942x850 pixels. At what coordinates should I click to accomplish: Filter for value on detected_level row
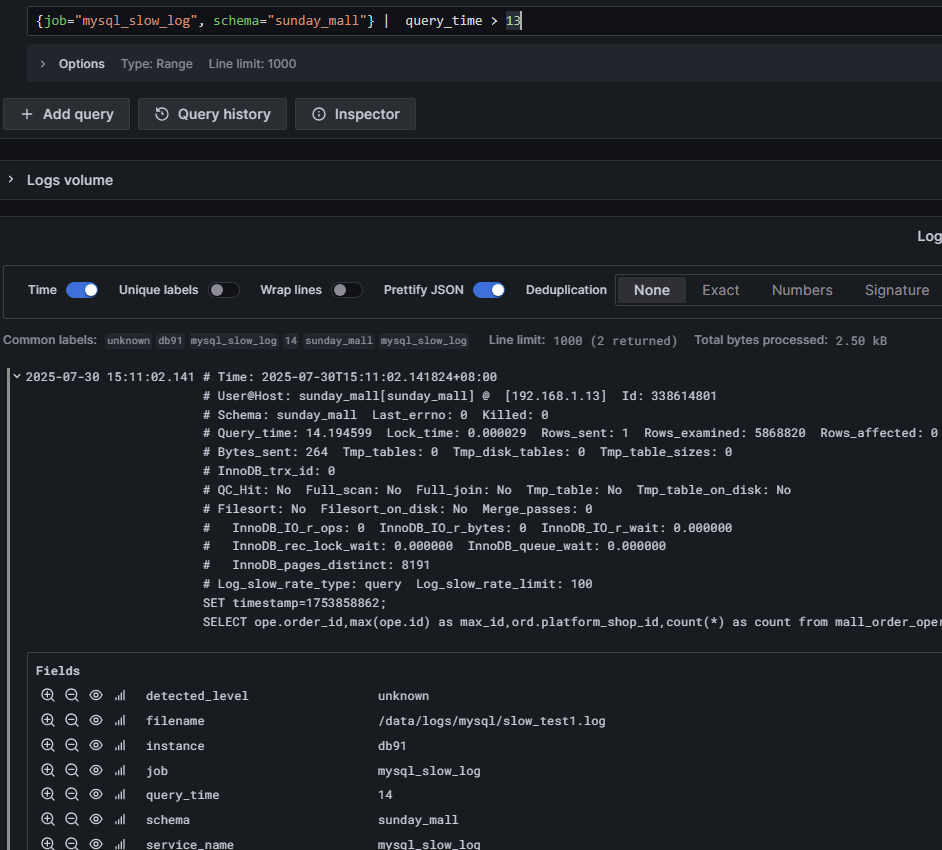click(x=47, y=695)
